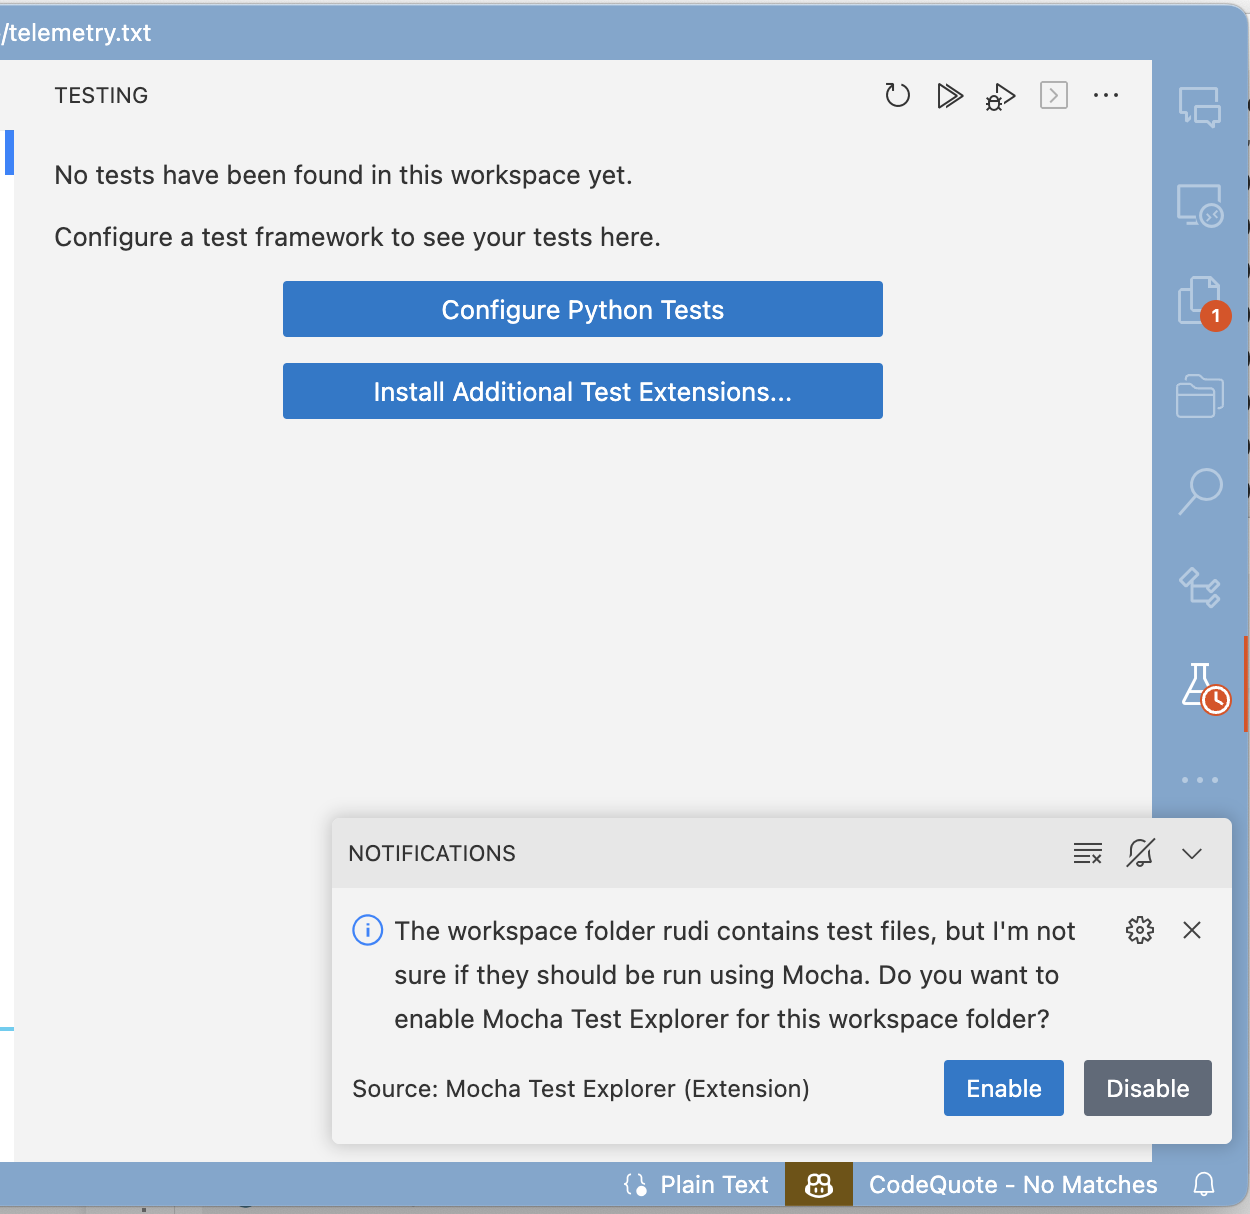Open the Remote Explorer sidebar icon
Image resolution: width=1250 pixels, height=1214 pixels.
tap(1199, 203)
